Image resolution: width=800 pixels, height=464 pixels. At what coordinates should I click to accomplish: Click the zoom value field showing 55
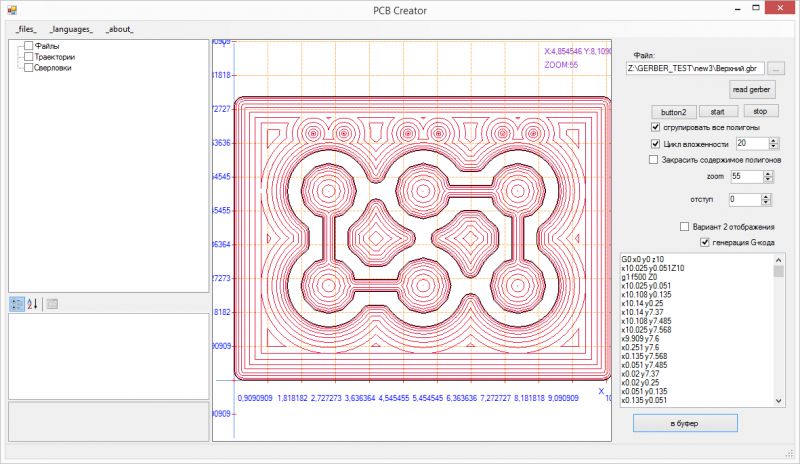pyautogui.click(x=747, y=177)
